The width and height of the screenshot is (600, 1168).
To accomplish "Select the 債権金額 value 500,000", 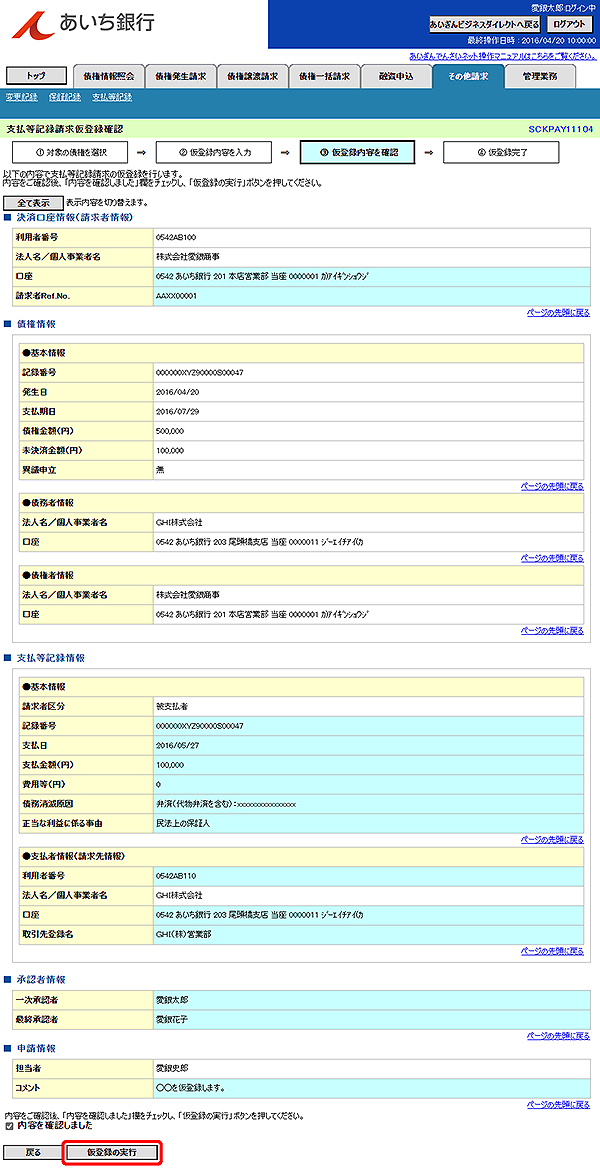I will (170, 431).
